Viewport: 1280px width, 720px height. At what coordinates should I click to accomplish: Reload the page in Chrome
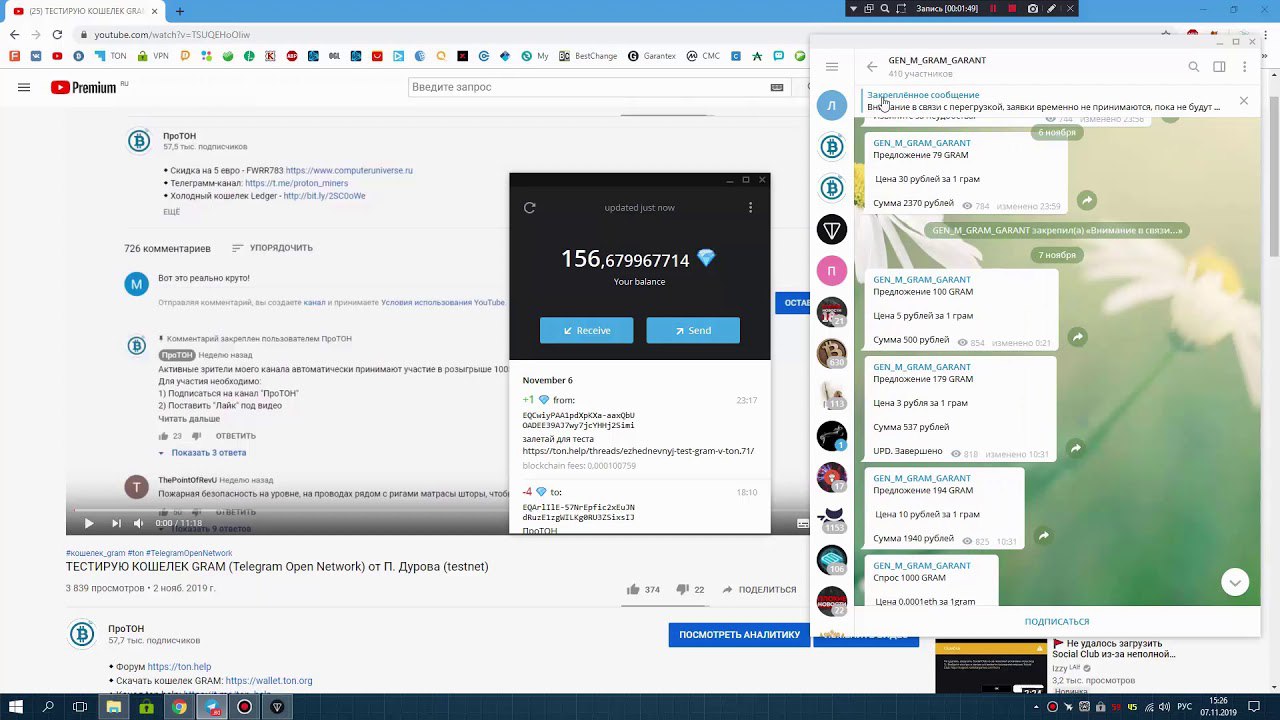pos(57,34)
